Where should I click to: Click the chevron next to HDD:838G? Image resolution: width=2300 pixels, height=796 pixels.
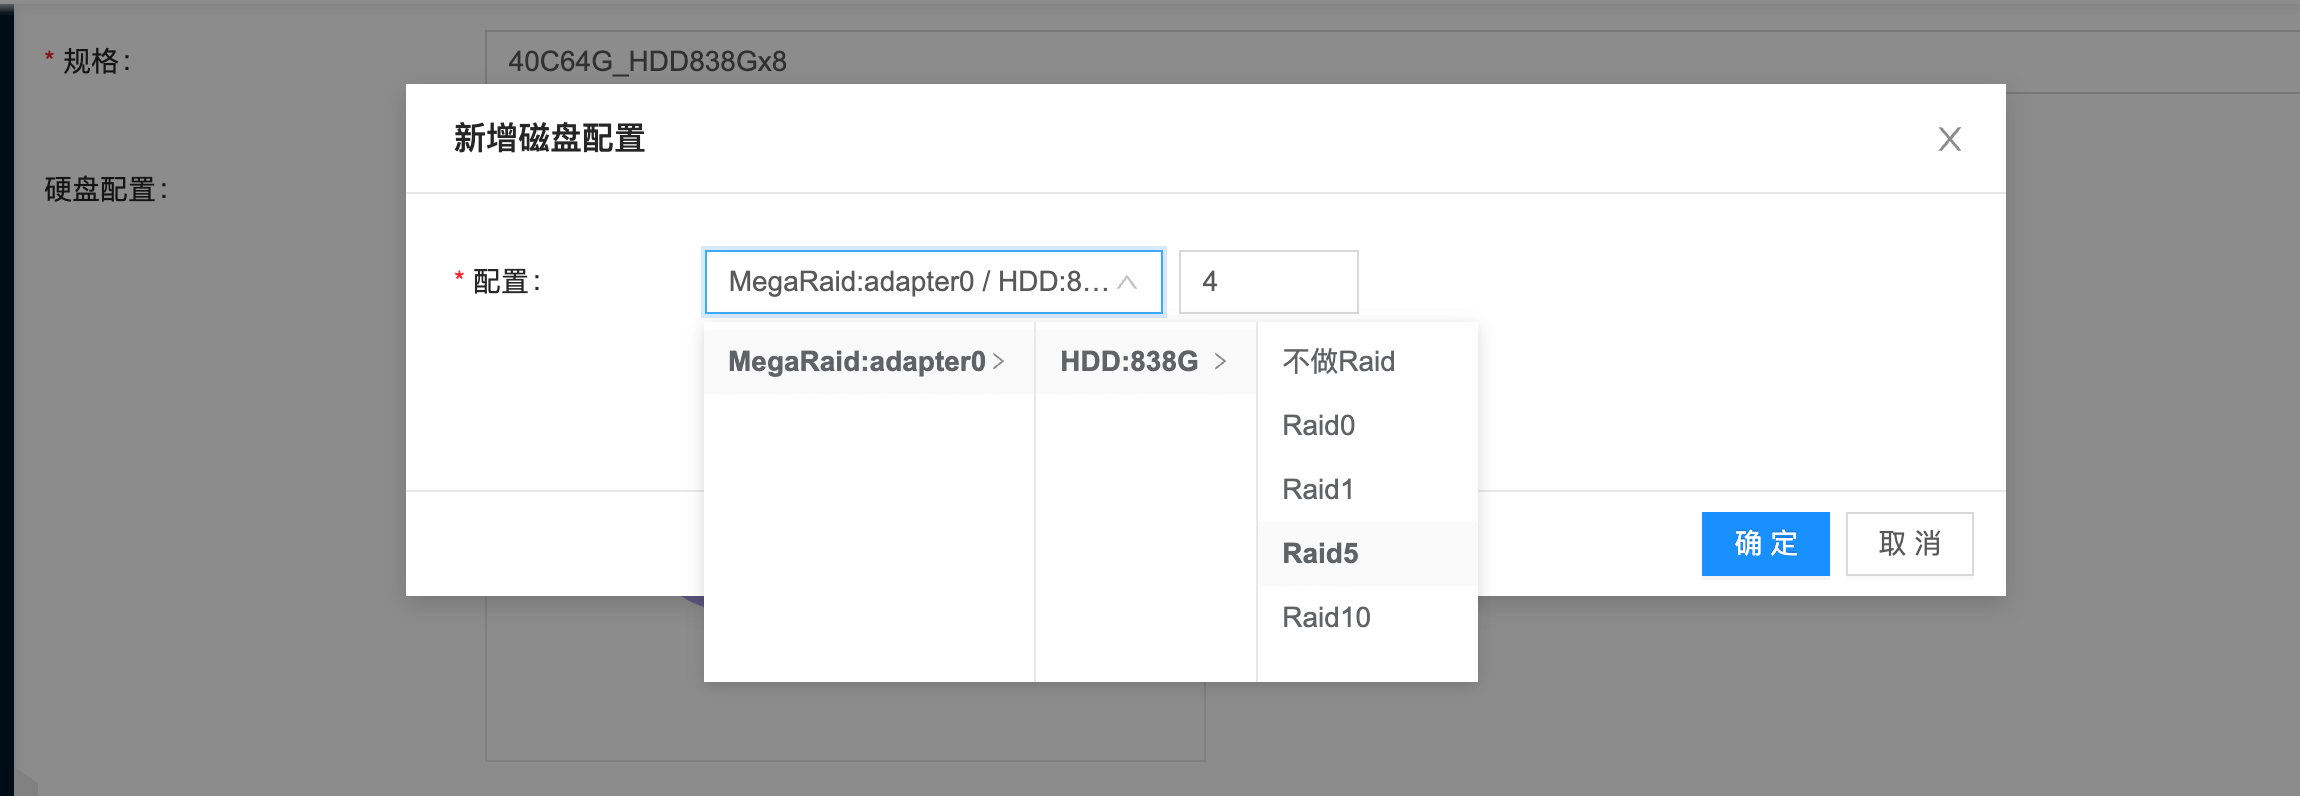pos(1220,361)
